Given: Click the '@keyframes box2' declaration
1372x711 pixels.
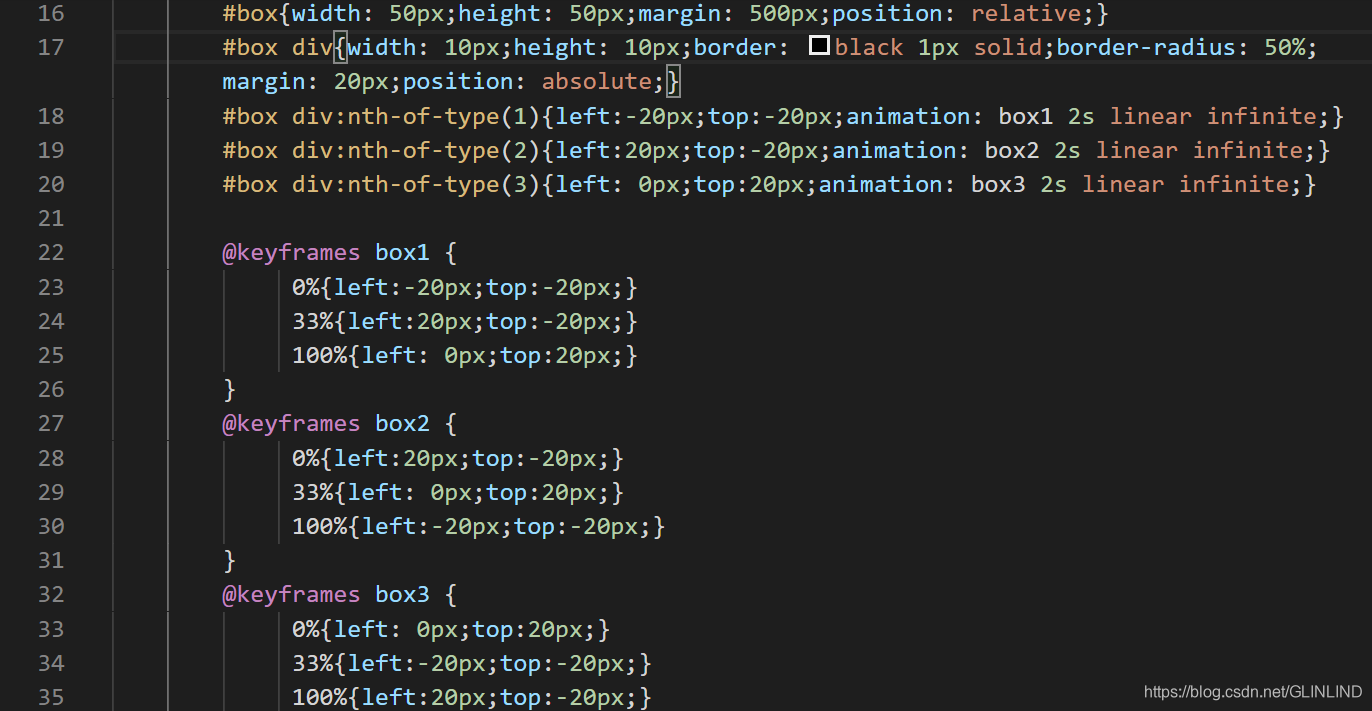Looking at the screenshot, I should pyautogui.click(x=326, y=423).
